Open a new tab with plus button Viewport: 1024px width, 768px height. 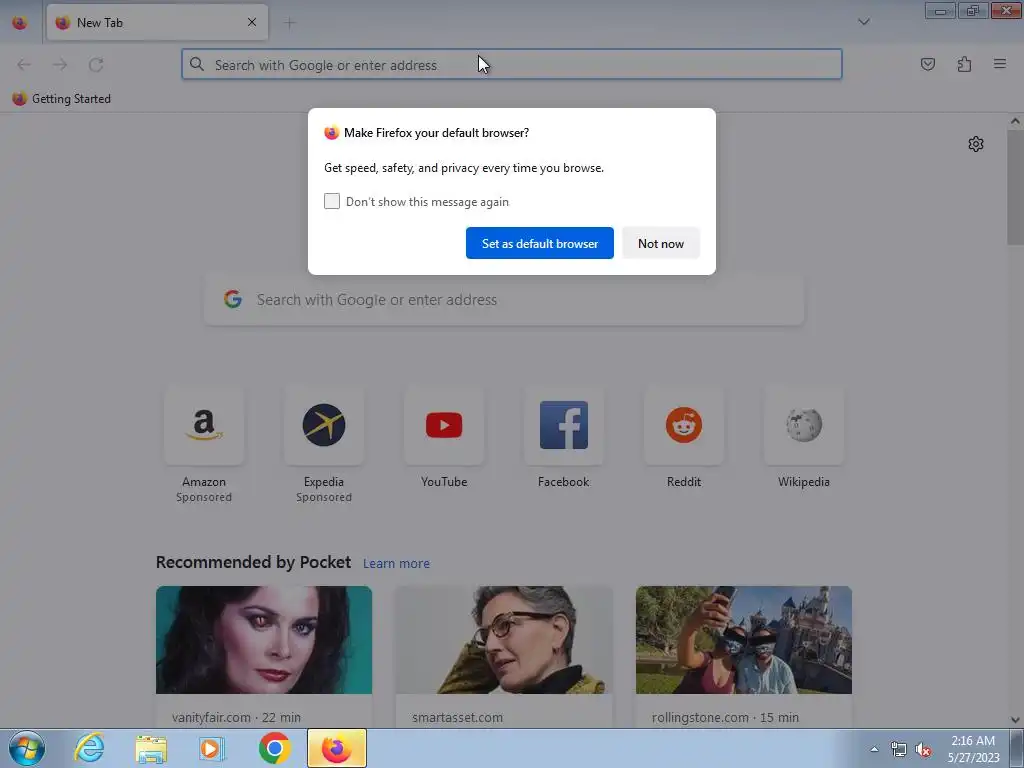pyautogui.click(x=289, y=23)
